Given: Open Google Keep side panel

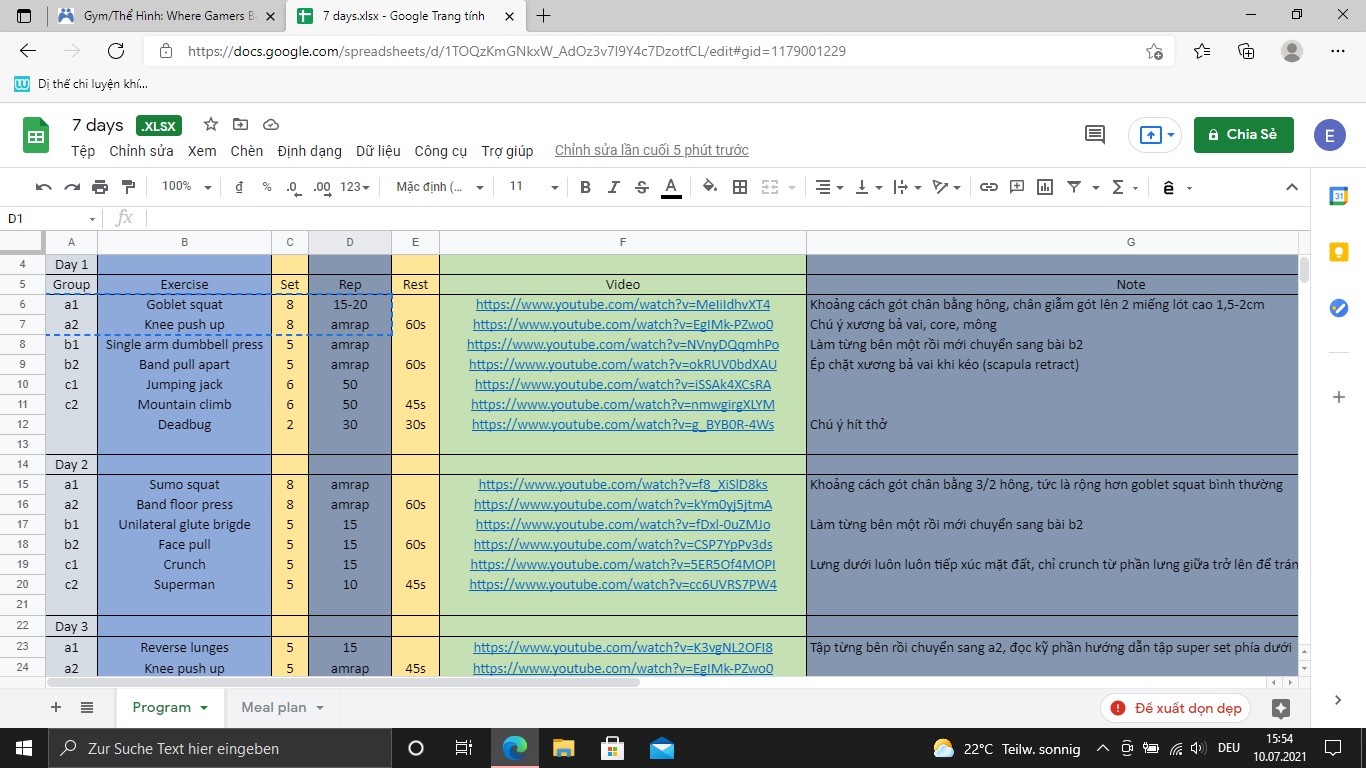Looking at the screenshot, I should [1338, 252].
